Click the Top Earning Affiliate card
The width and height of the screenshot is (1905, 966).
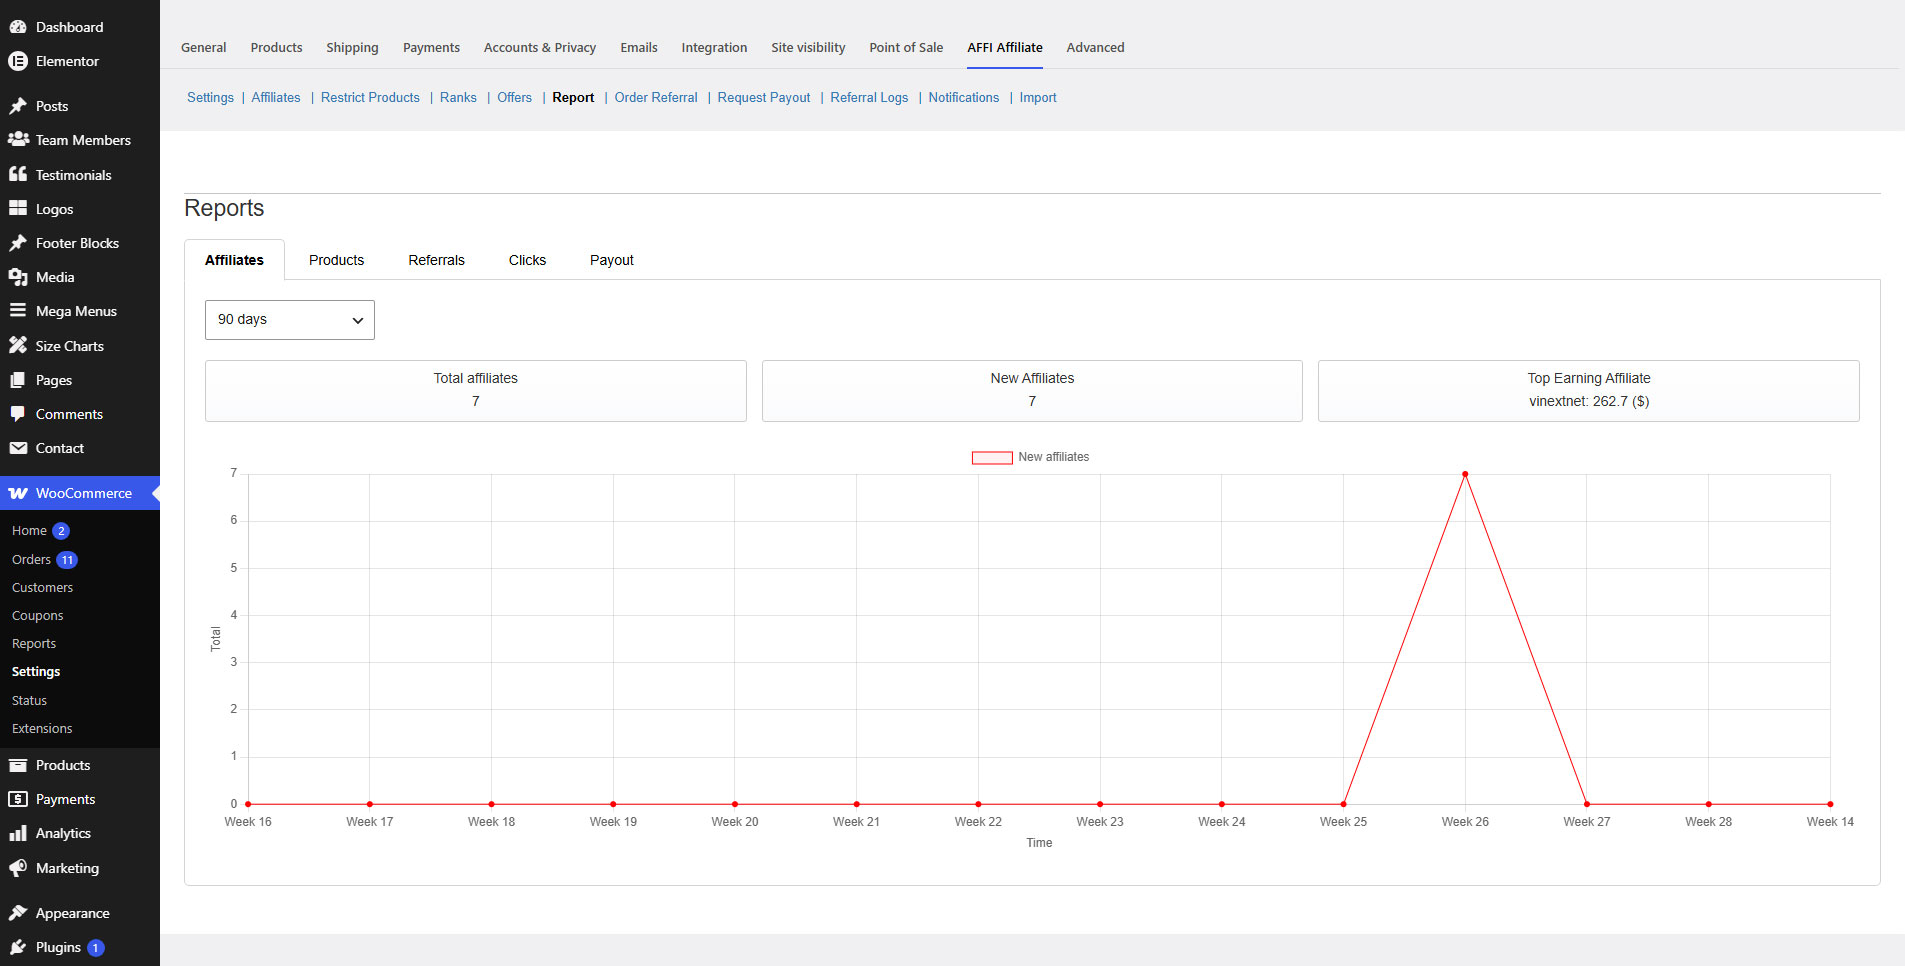[x=1589, y=390]
